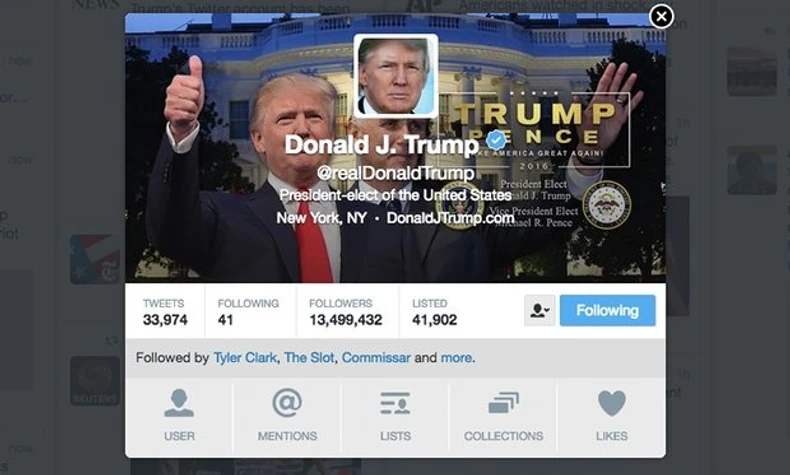
Task: Show more followers you know
Action: pyautogui.click(x=456, y=358)
